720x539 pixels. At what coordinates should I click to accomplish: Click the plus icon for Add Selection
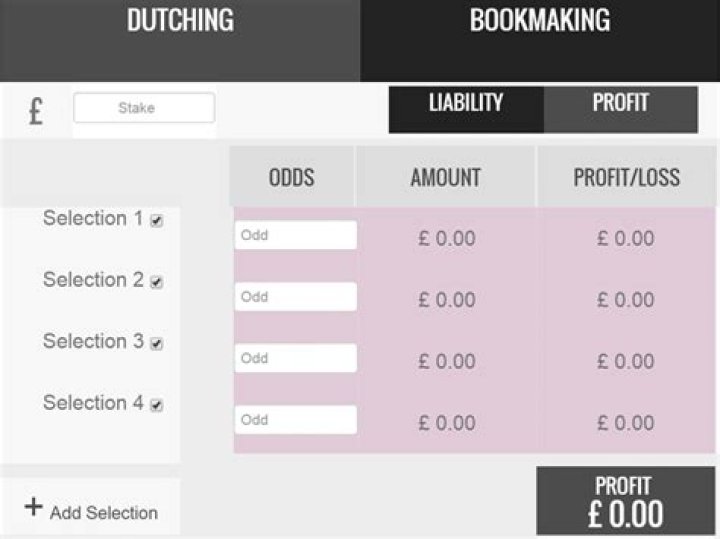(x=34, y=507)
